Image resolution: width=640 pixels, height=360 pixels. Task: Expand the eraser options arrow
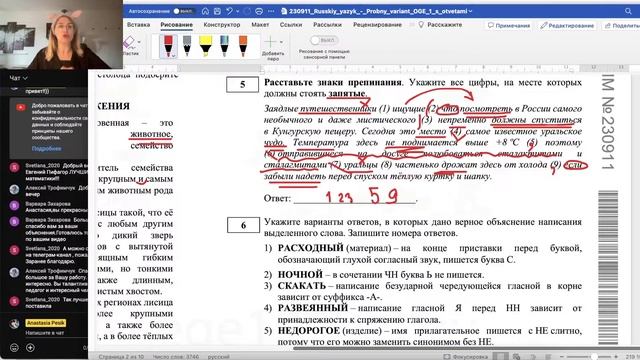[139, 42]
